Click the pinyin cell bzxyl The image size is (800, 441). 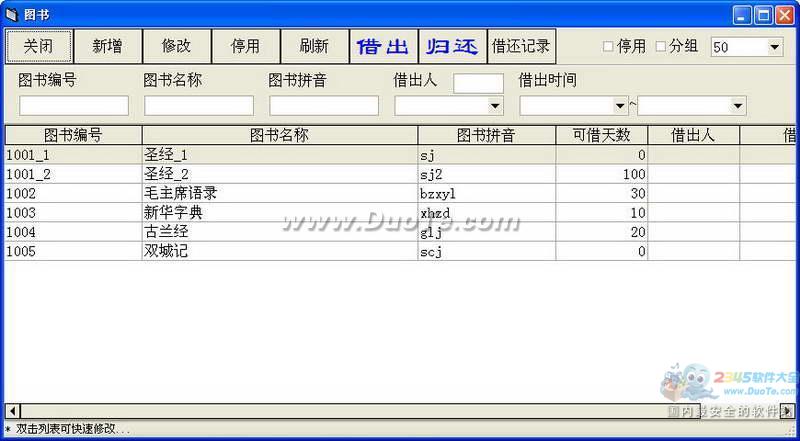pyautogui.click(x=487, y=193)
